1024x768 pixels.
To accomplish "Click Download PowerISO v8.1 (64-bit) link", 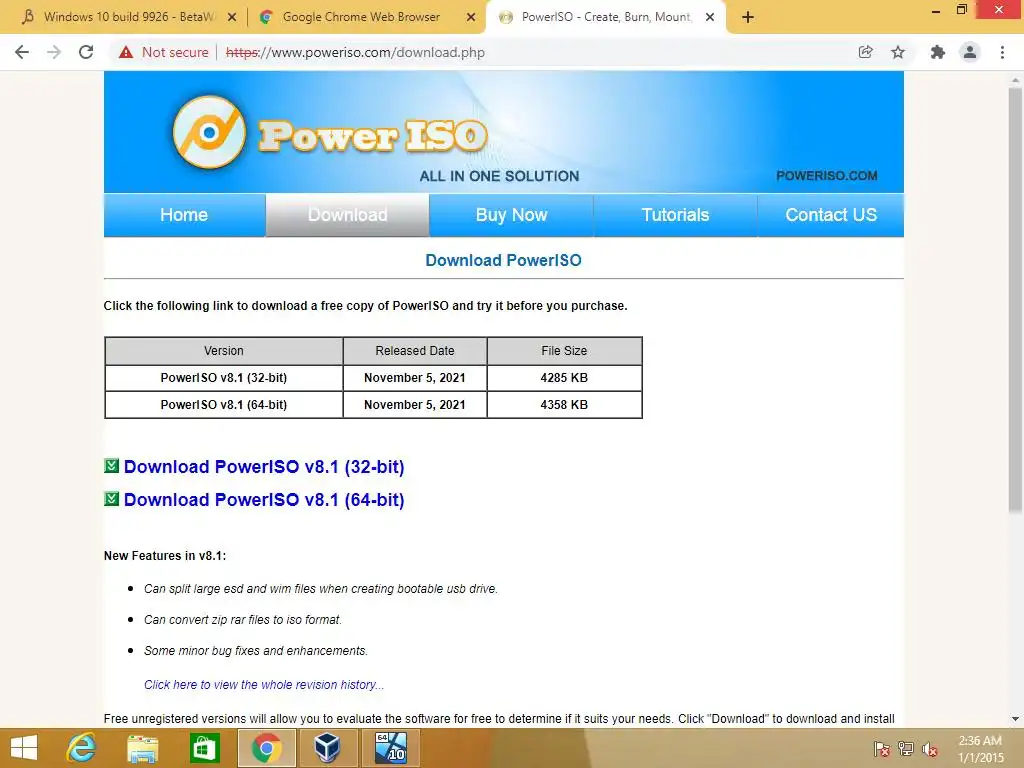I will [x=264, y=500].
